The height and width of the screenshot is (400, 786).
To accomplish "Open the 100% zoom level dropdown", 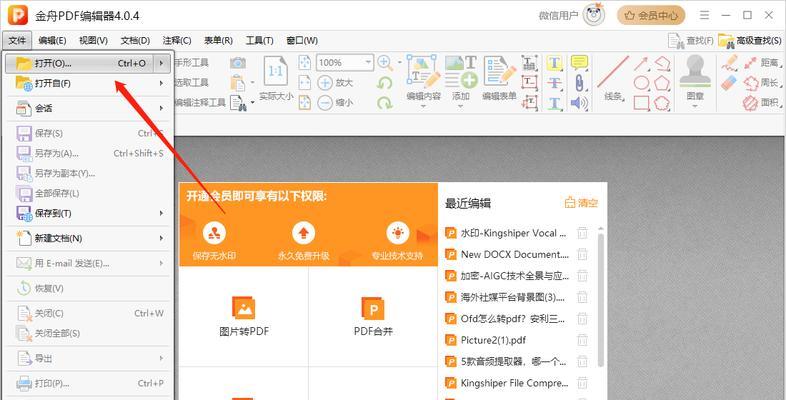I will tap(368, 63).
